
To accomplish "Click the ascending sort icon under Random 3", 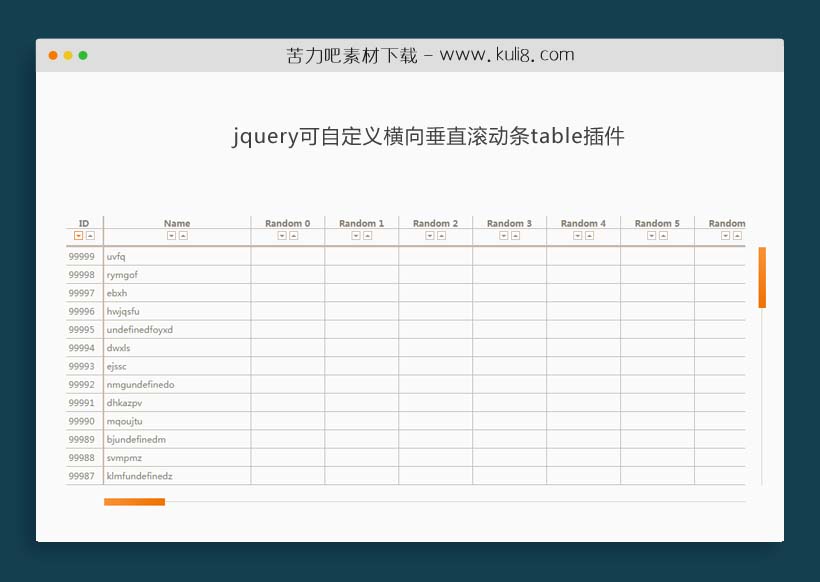I will [515, 237].
